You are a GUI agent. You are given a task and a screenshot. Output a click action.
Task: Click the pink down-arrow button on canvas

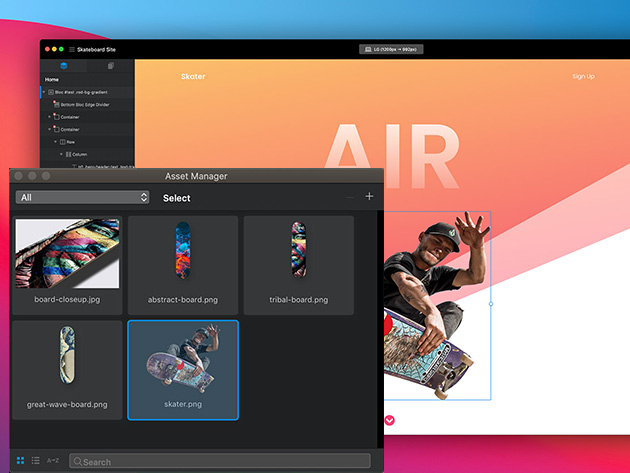tap(389, 420)
